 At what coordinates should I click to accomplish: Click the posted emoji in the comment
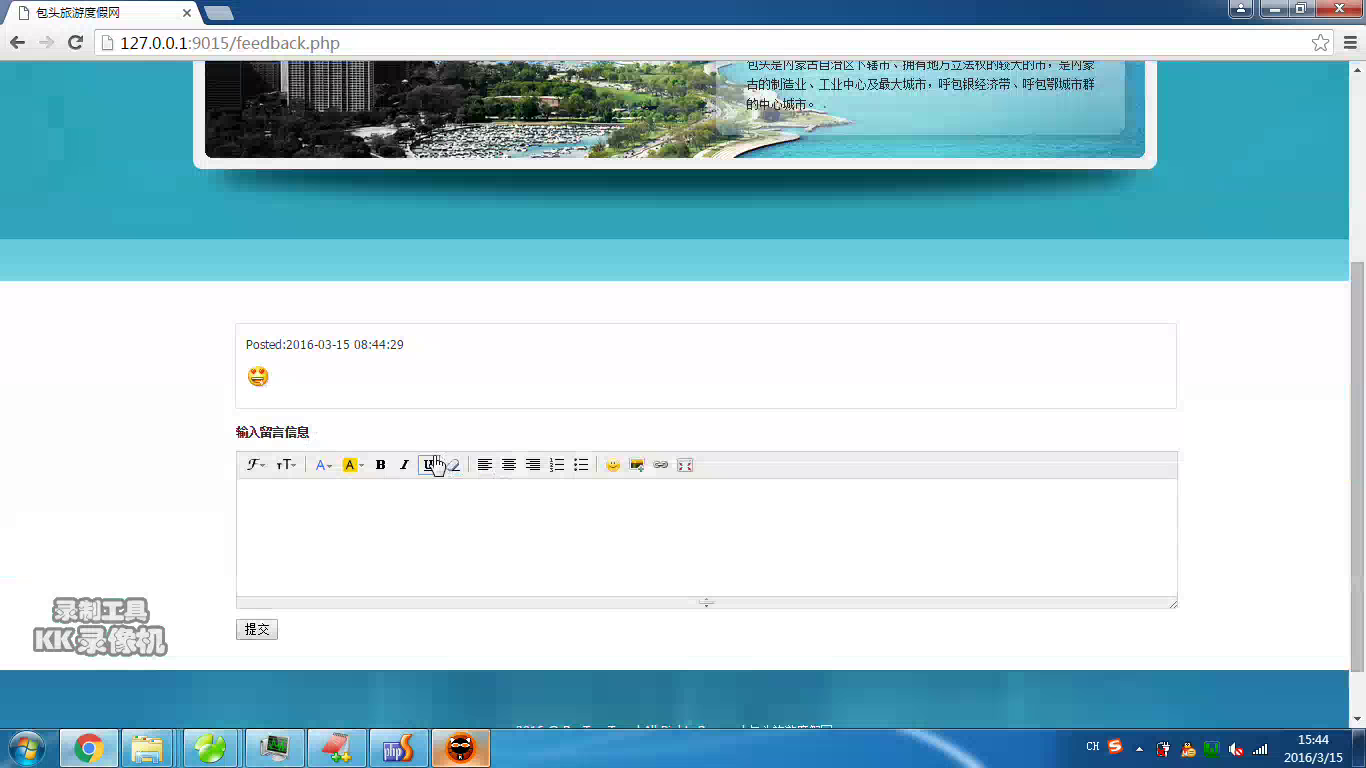click(x=258, y=377)
